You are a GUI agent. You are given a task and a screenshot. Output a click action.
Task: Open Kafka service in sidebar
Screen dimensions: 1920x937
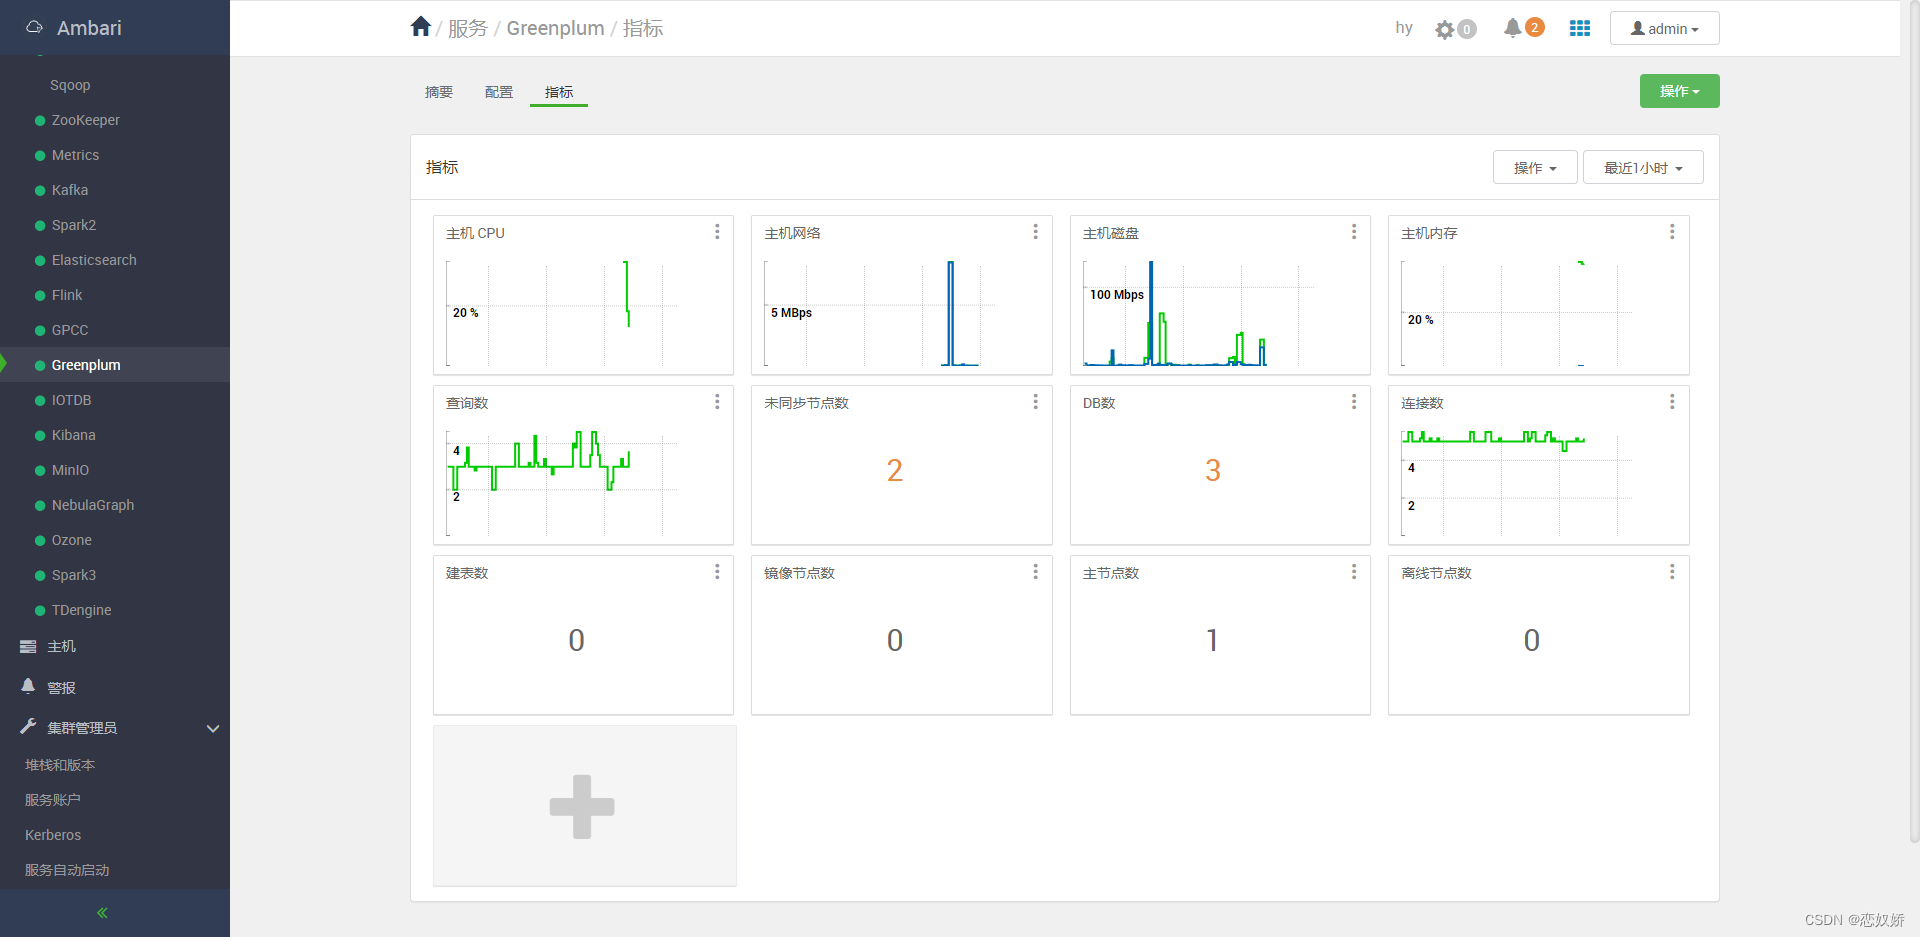click(x=70, y=190)
